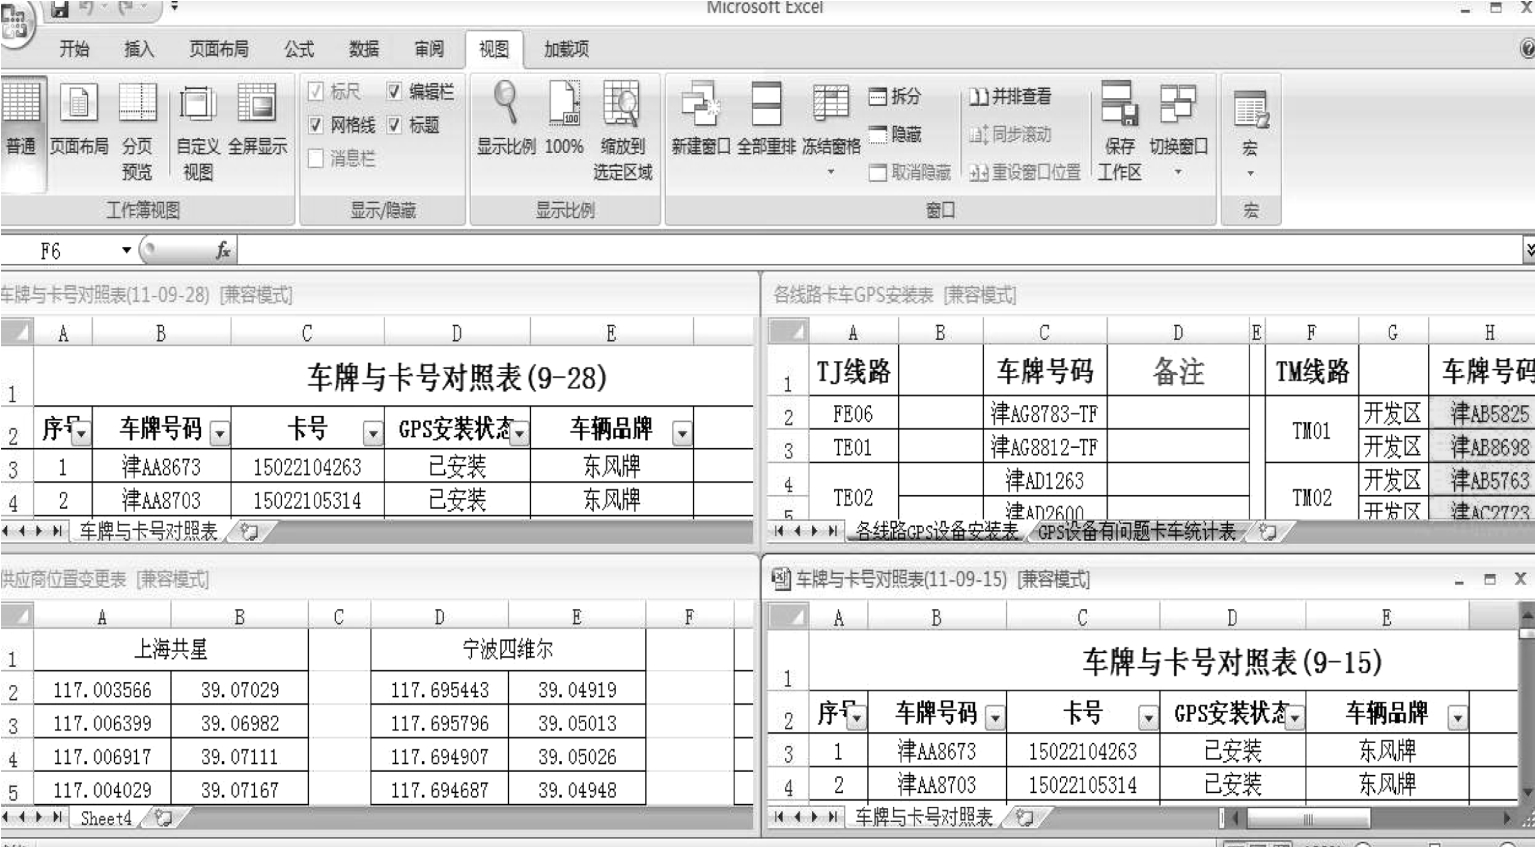Select 车牌与卡号对照表 sheet tab in (11-09-28) window
The width and height of the screenshot is (1535, 847).
pos(149,532)
